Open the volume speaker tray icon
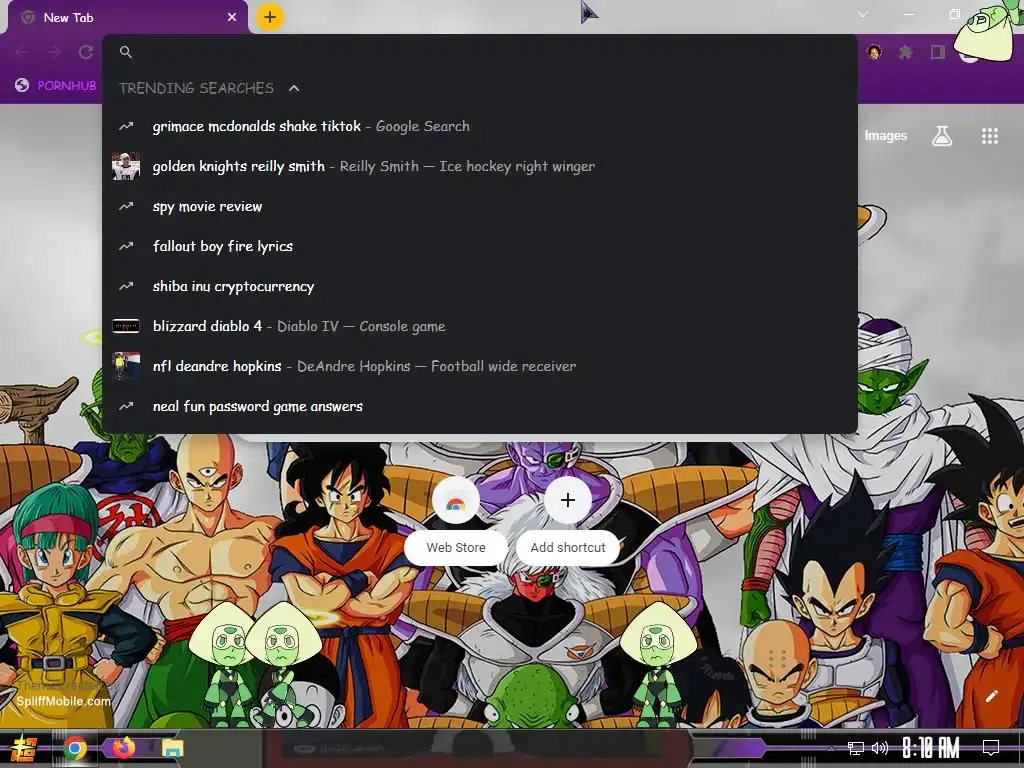This screenshot has width=1024, height=768. [x=880, y=748]
